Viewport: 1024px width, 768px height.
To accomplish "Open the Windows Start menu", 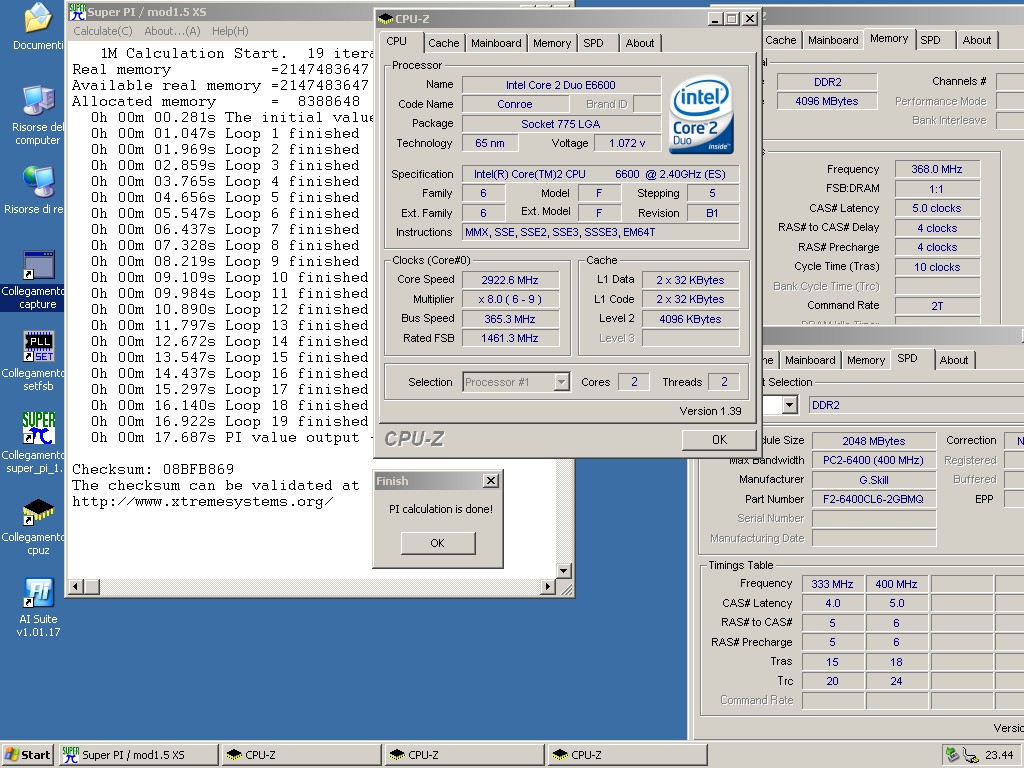I will pos(27,755).
